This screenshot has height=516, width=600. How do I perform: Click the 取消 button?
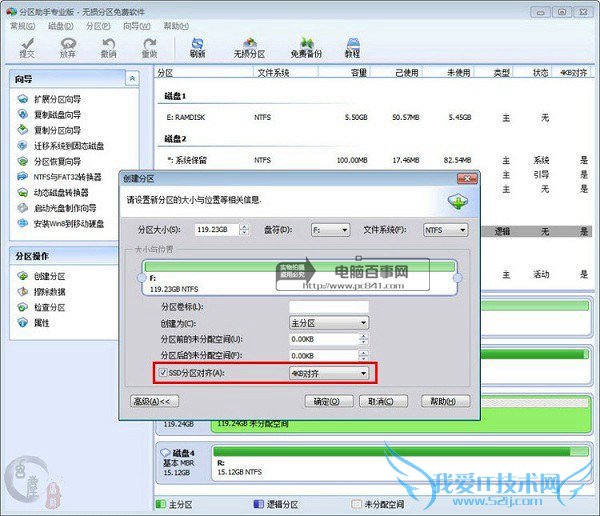click(x=383, y=401)
